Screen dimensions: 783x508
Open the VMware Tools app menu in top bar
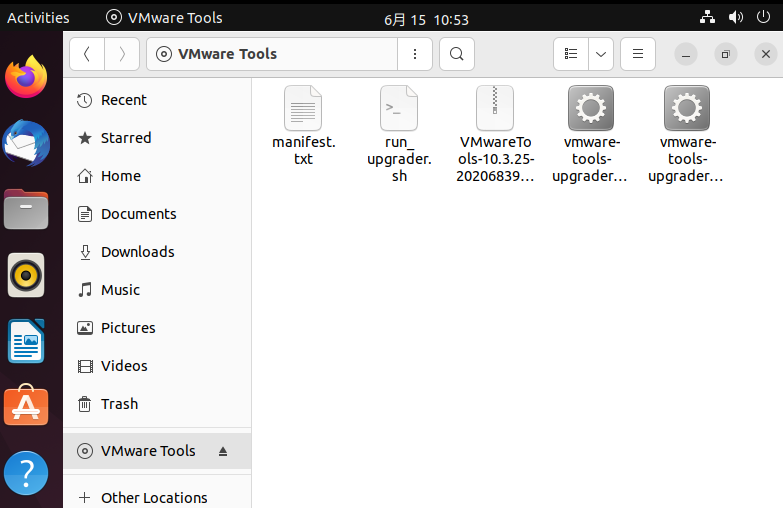tap(164, 18)
